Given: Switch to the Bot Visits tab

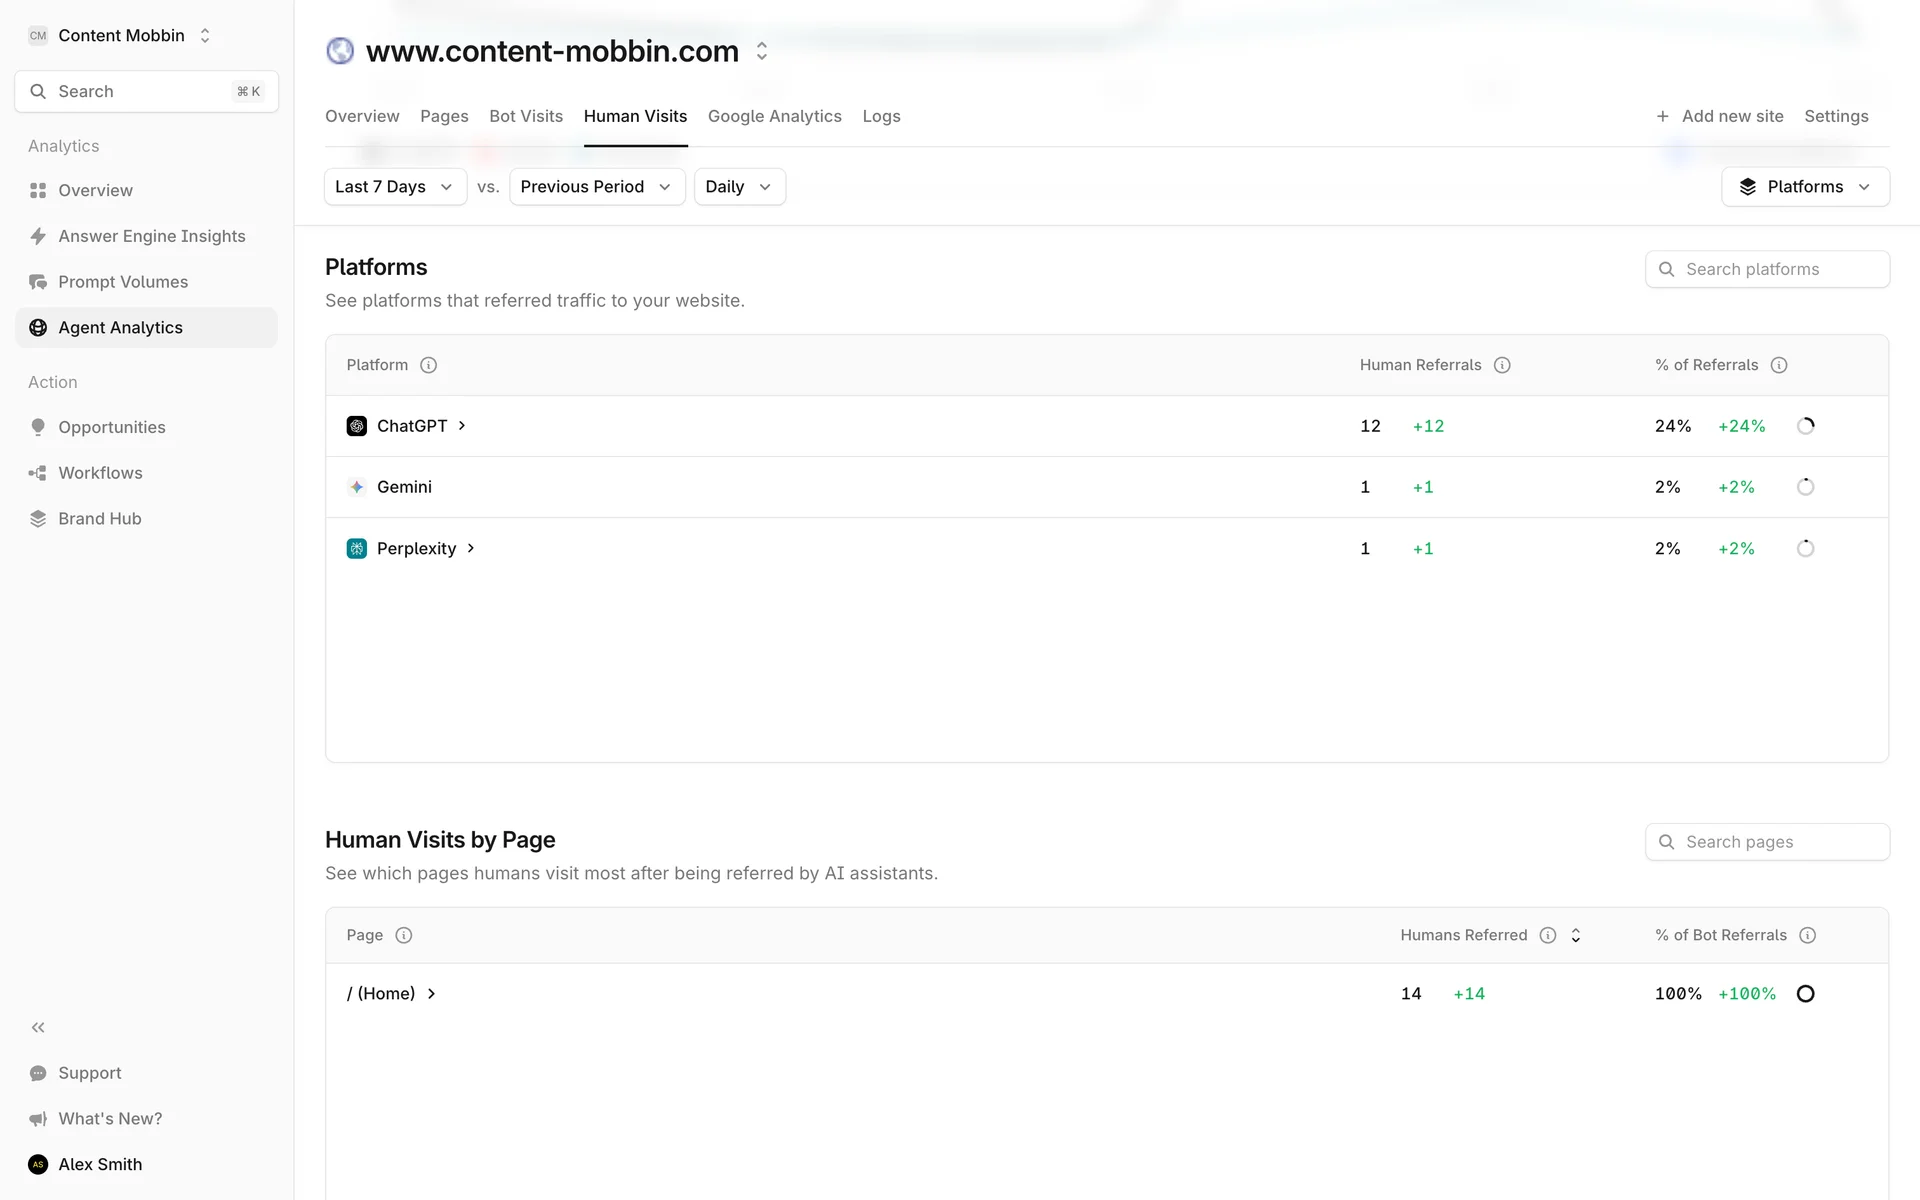Looking at the screenshot, I should click(526, 116).
